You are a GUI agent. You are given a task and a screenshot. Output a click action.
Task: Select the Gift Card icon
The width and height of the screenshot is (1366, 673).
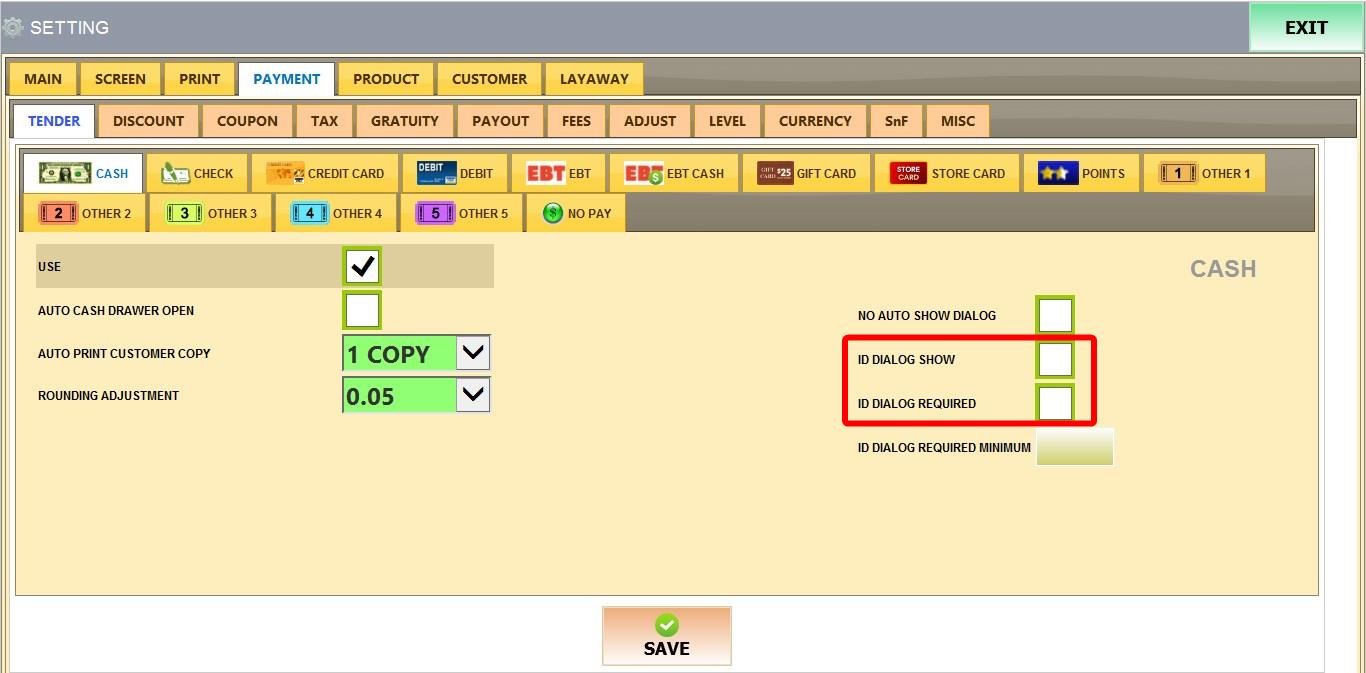coord(775,173)
